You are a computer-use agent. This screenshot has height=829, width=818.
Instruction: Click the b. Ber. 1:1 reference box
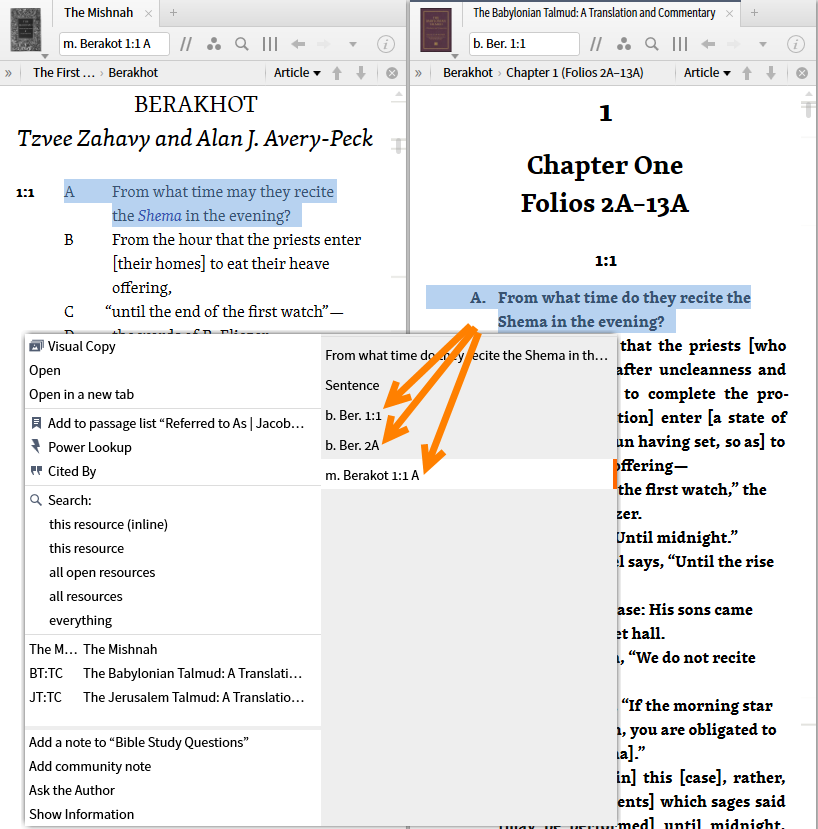coord(524,44)
